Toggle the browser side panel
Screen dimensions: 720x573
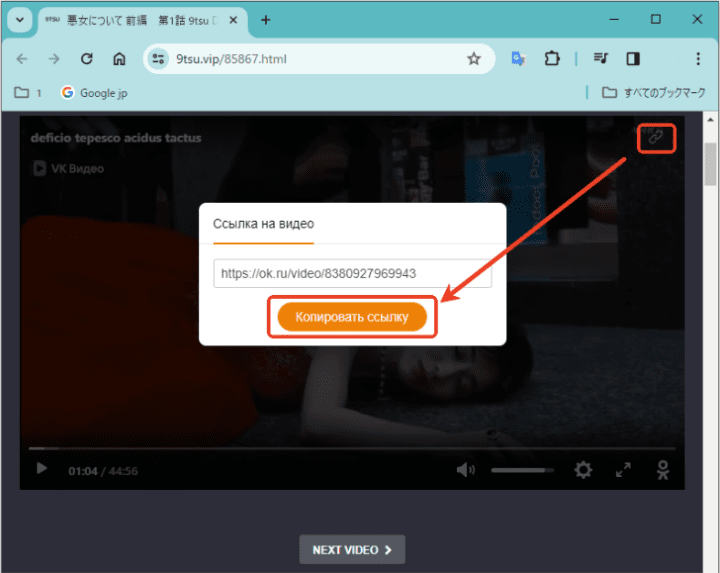point(633,59)
